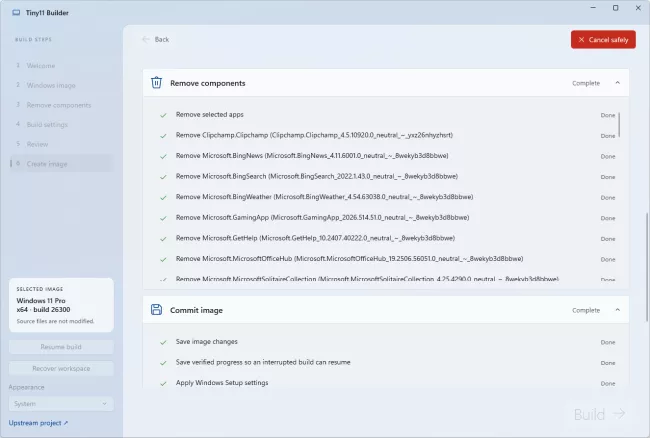
Task: Minimize the Tiny11 Builder window
Action: [593, 8]
